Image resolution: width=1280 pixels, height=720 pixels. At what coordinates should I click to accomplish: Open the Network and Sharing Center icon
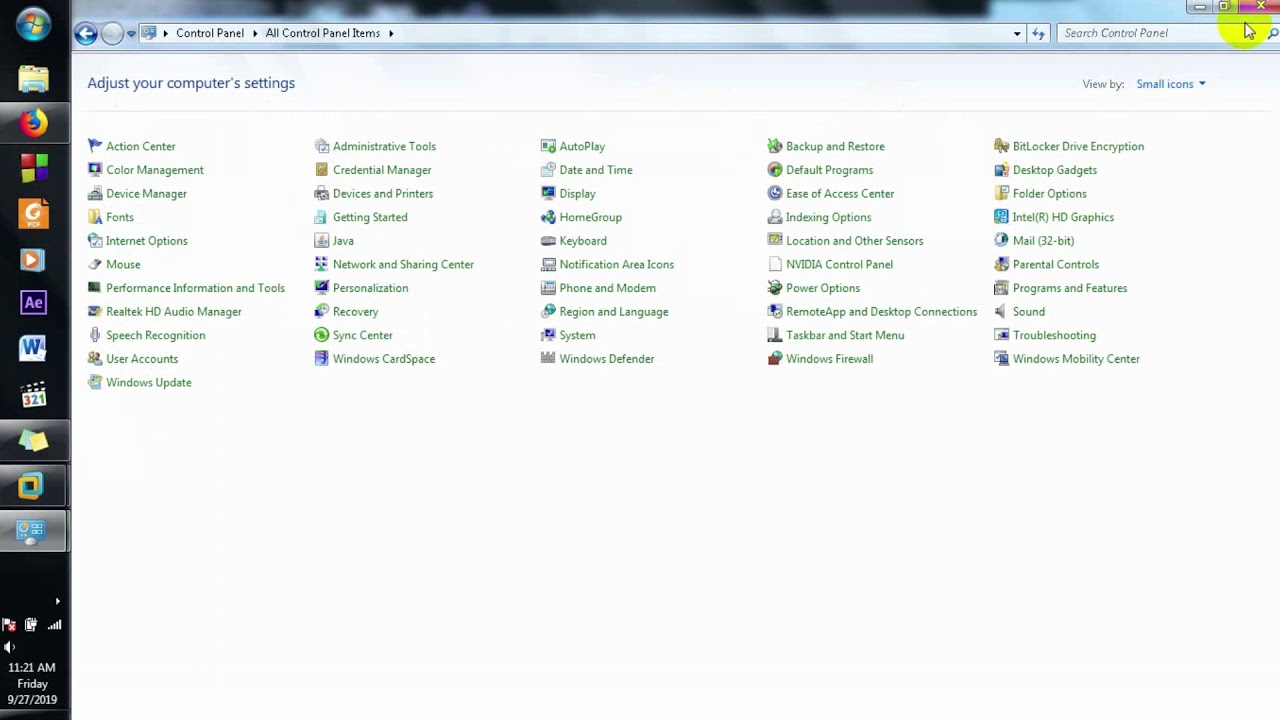coord(321,264)
